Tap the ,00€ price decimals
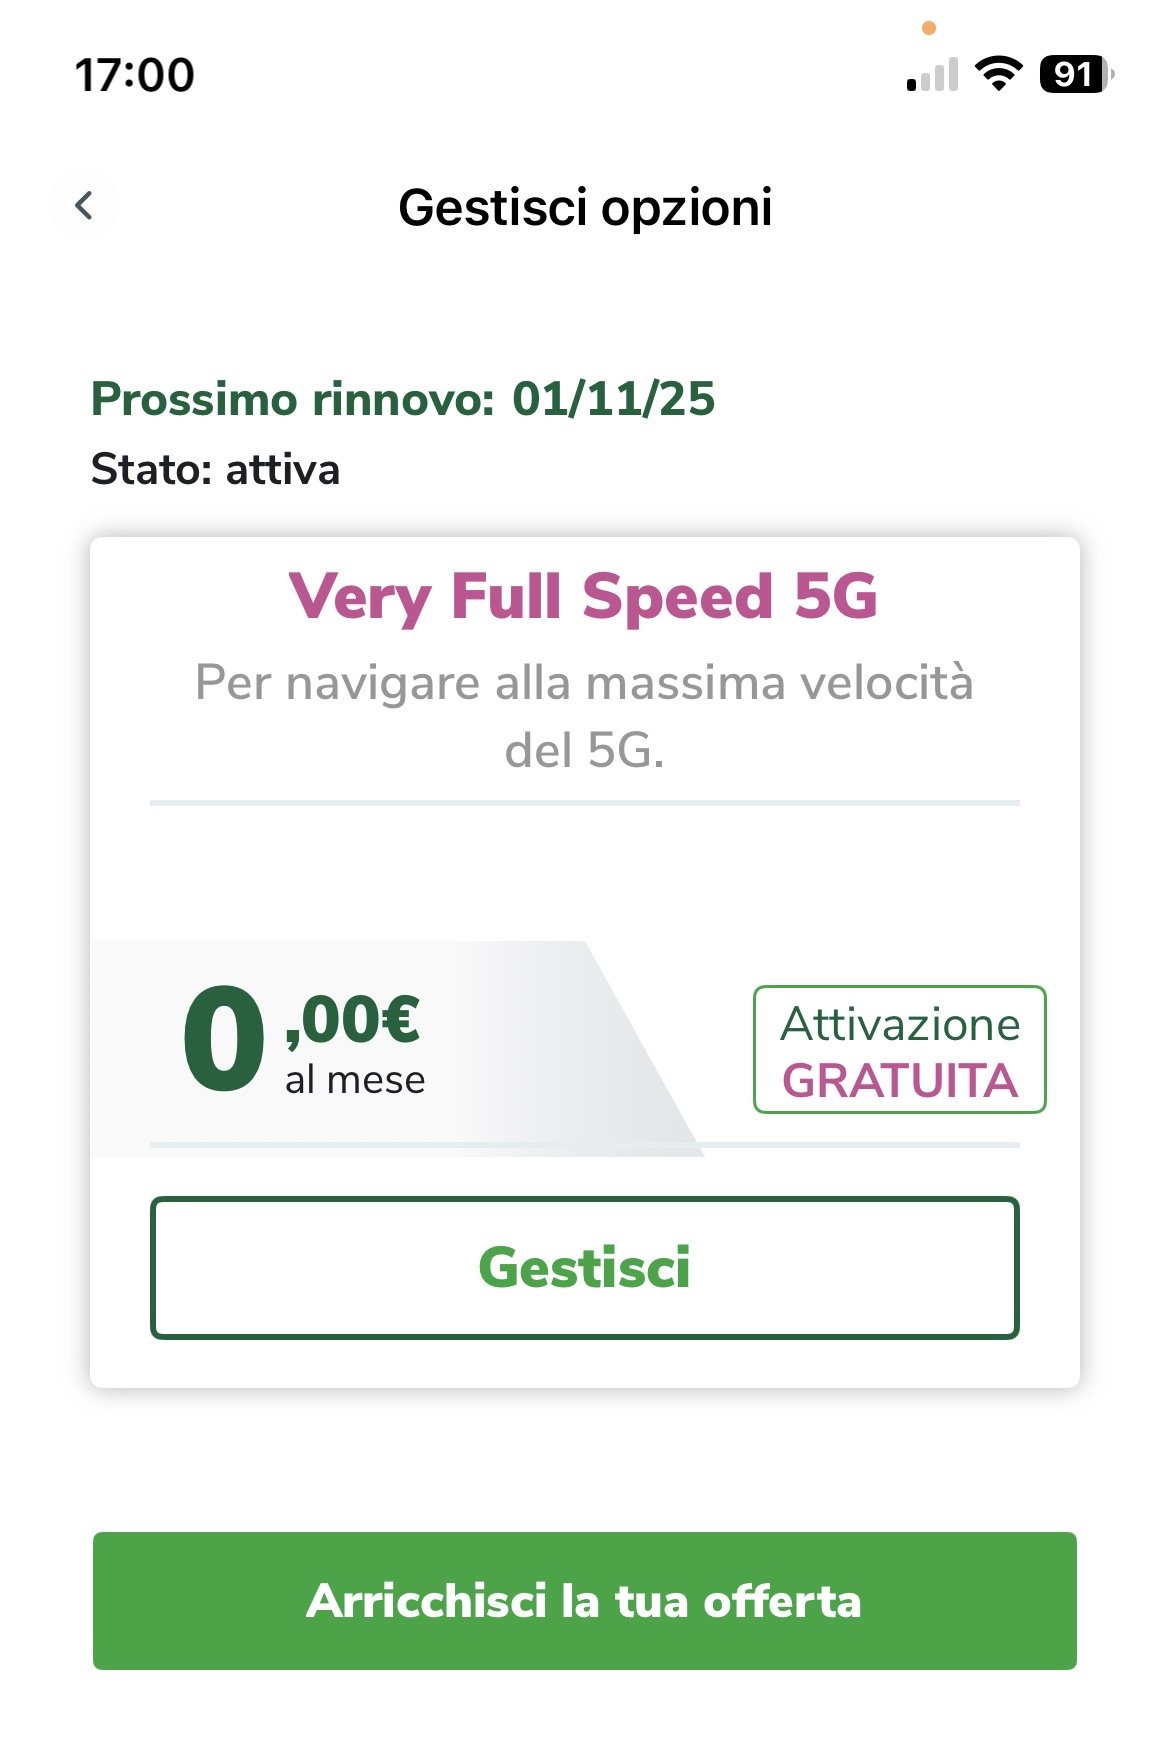Screen dimensions: 1170x1758 [353, 1020]
